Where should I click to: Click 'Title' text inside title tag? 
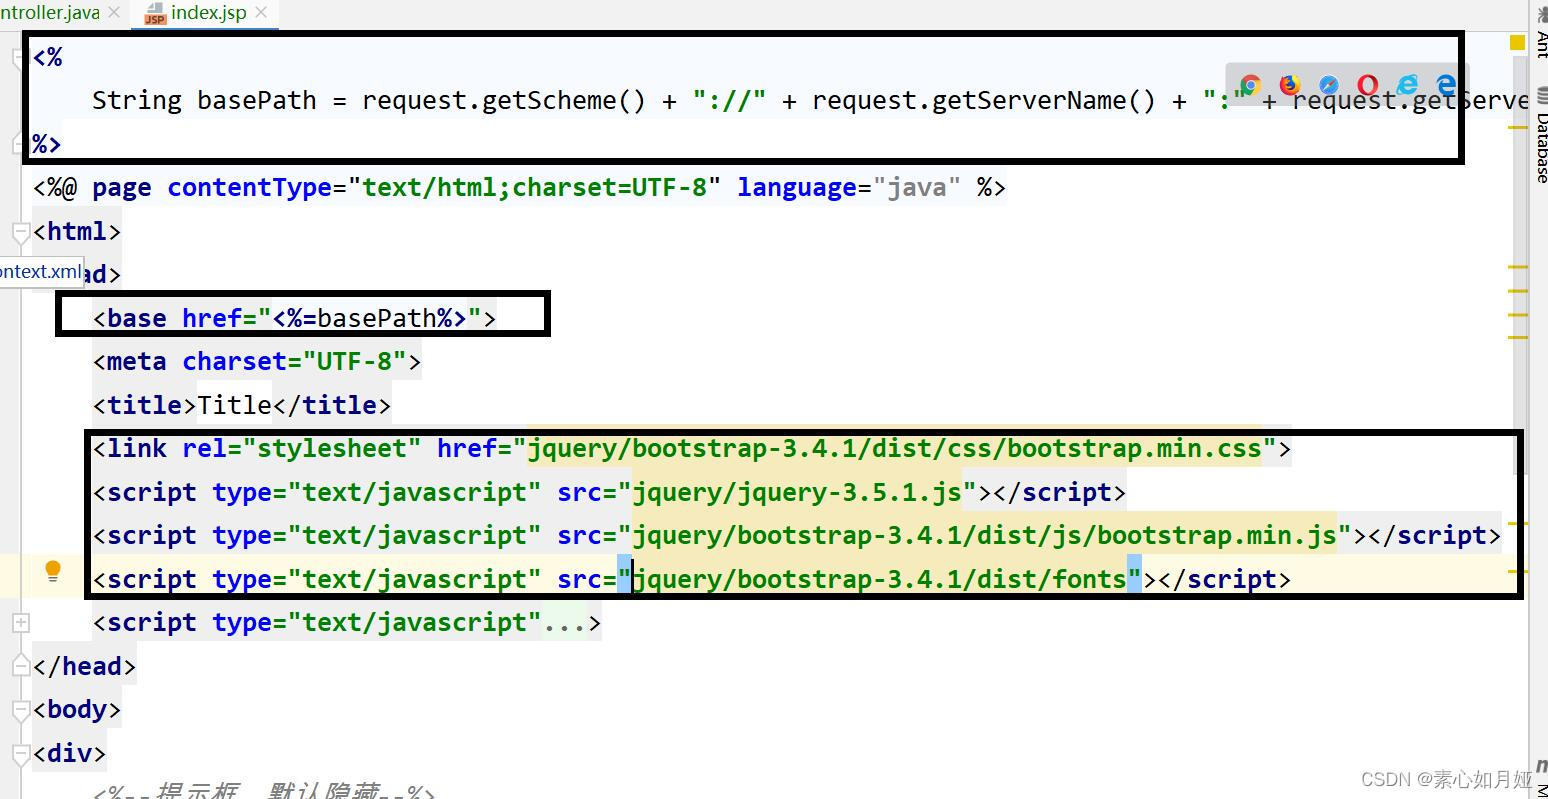tap(234, 405)
